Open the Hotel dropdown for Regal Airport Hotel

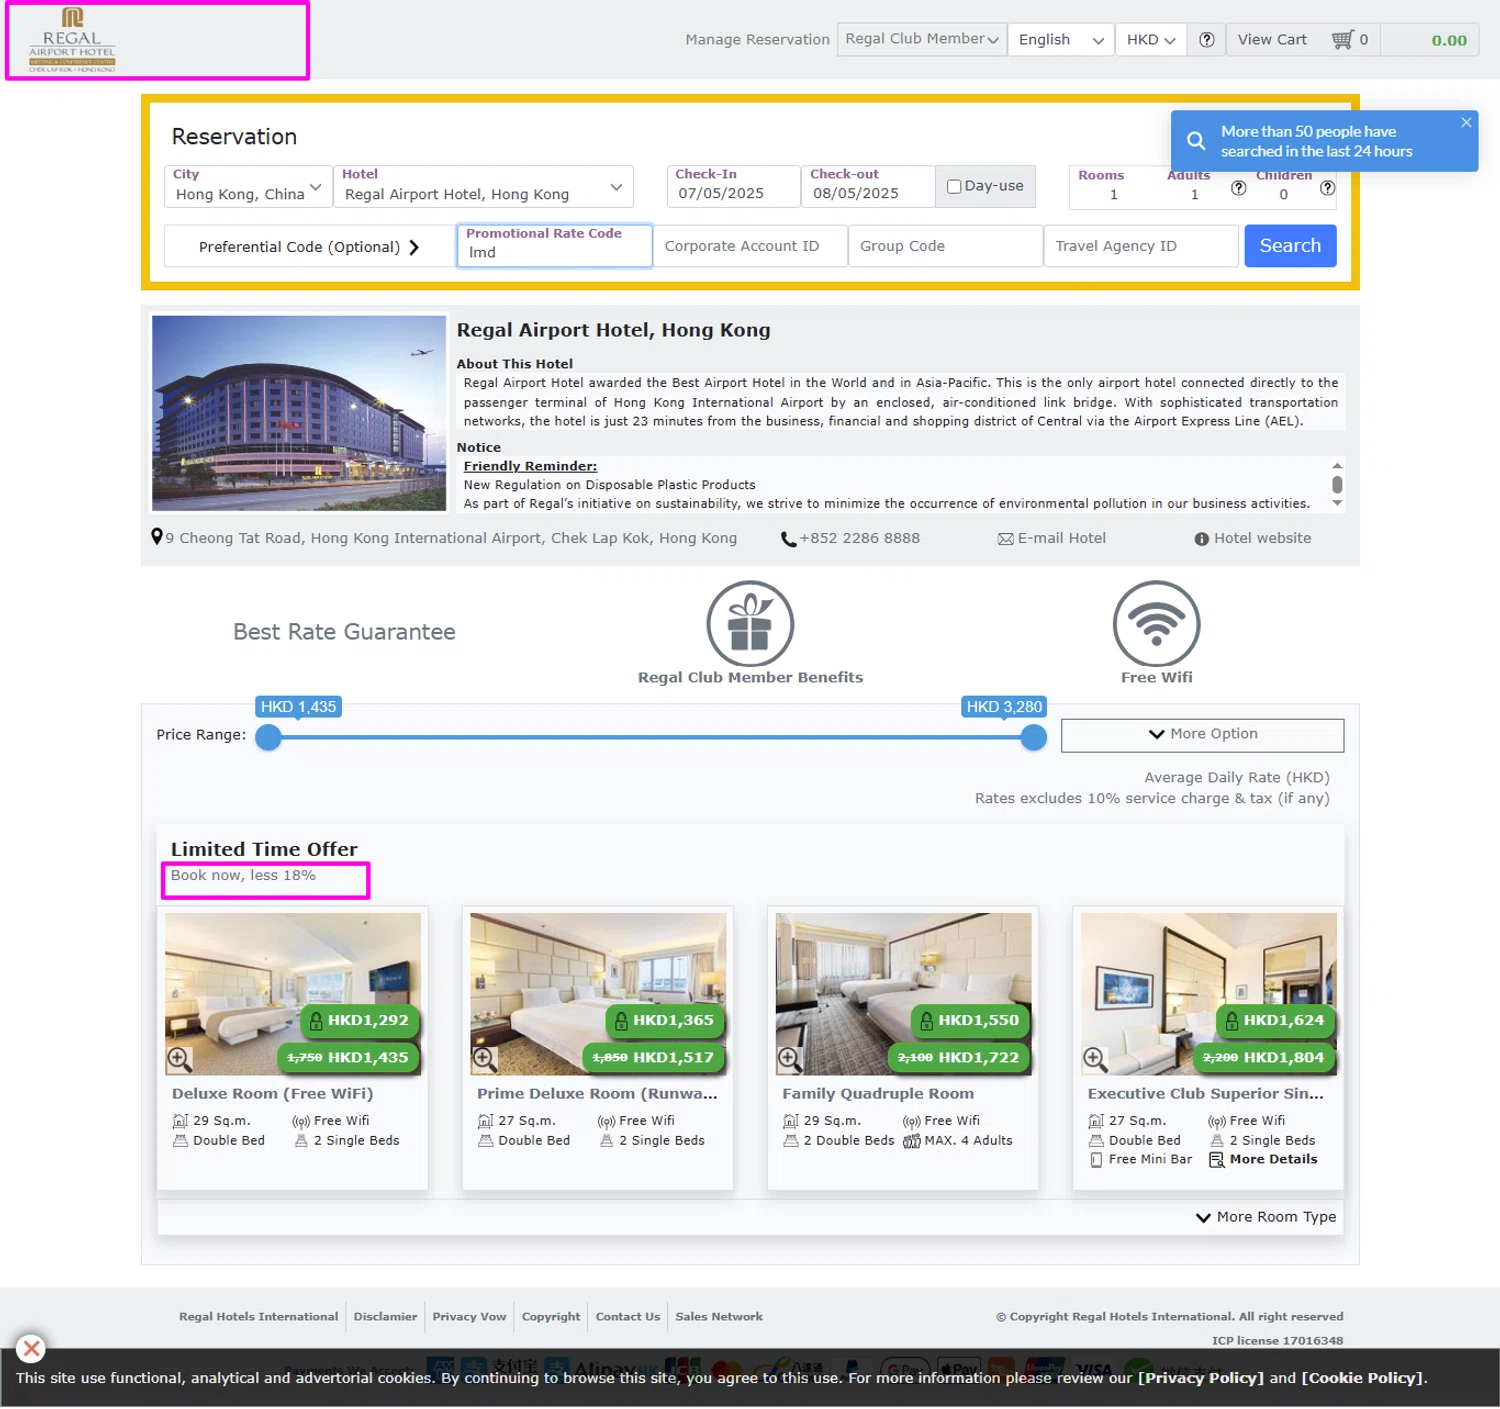click(483, 186)
